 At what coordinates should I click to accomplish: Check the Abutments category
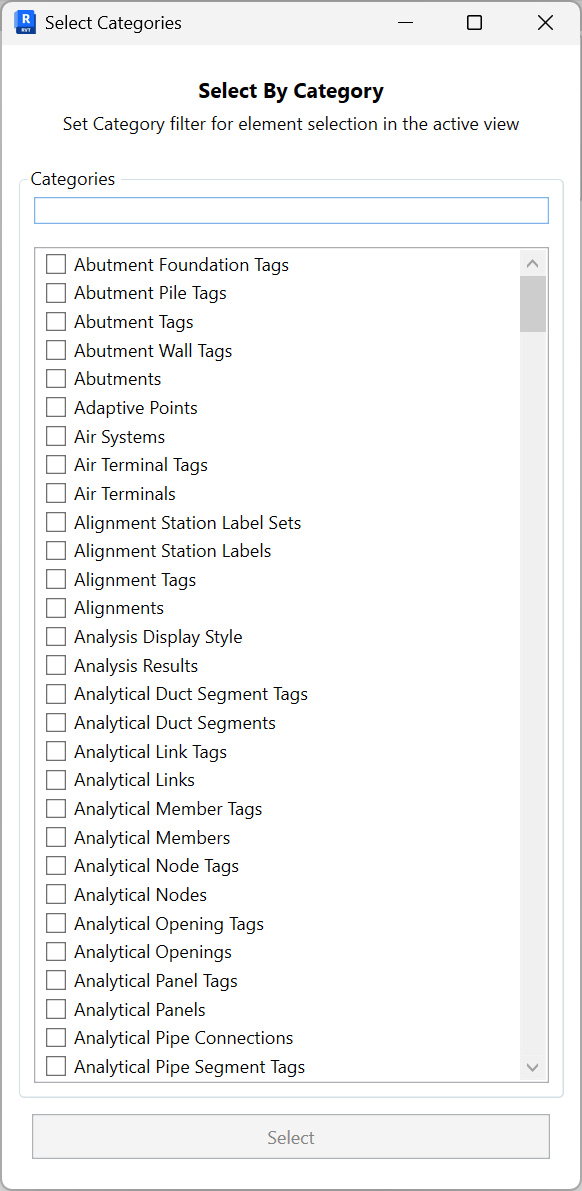point(56,378)
